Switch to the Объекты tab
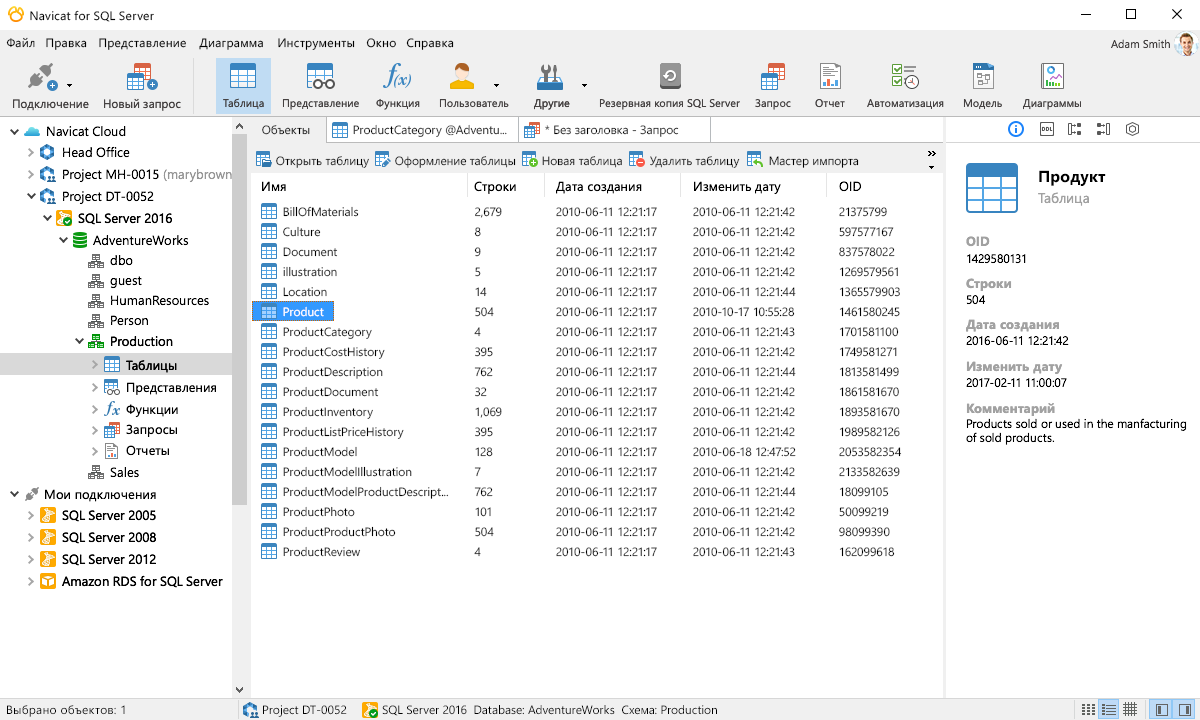Viewport: 1200px width, 720px height. point(285,130)
